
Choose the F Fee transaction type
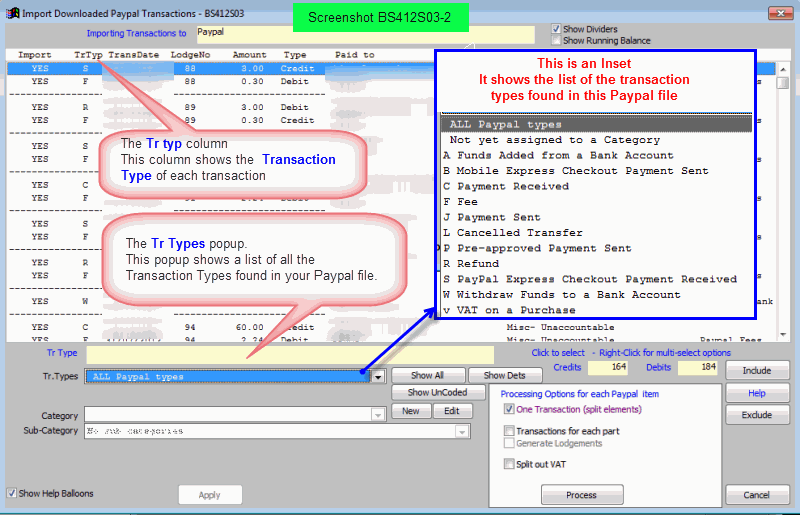[596, 202]
